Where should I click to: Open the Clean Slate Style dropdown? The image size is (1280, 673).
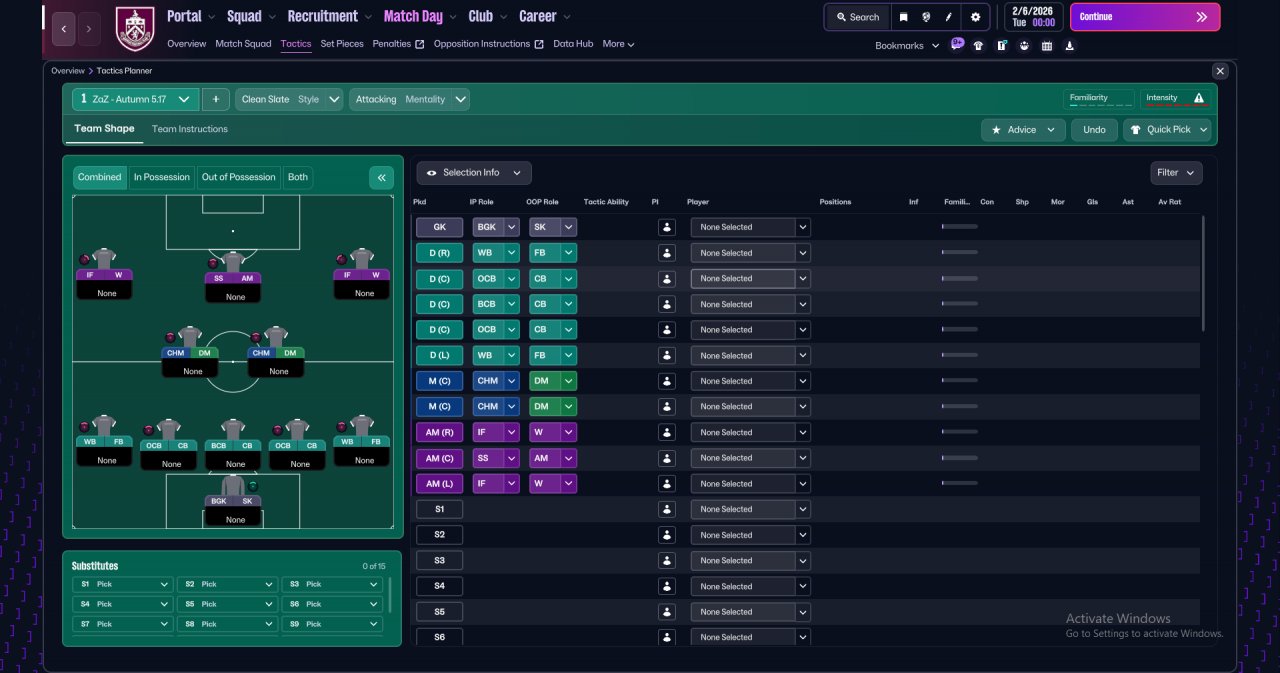point(289,100)
